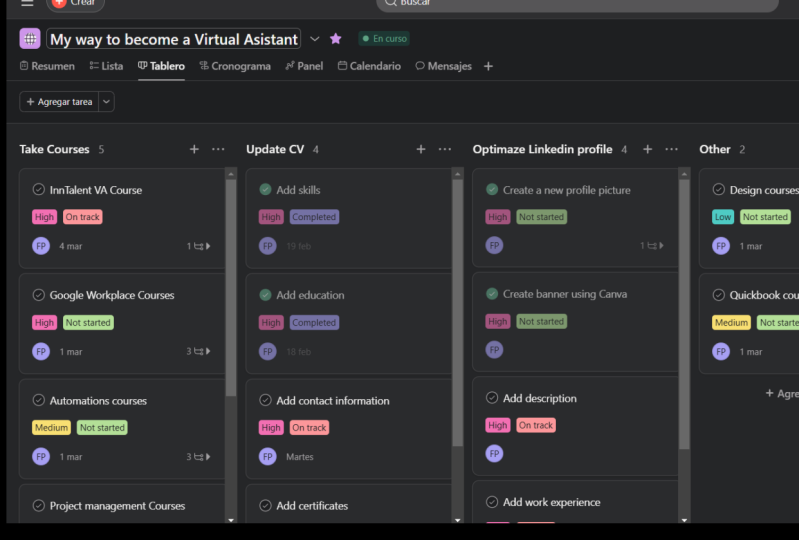799x540 pixels.
Task: Edit project title My way to become a Virtual Asistant
Action: 173,39
